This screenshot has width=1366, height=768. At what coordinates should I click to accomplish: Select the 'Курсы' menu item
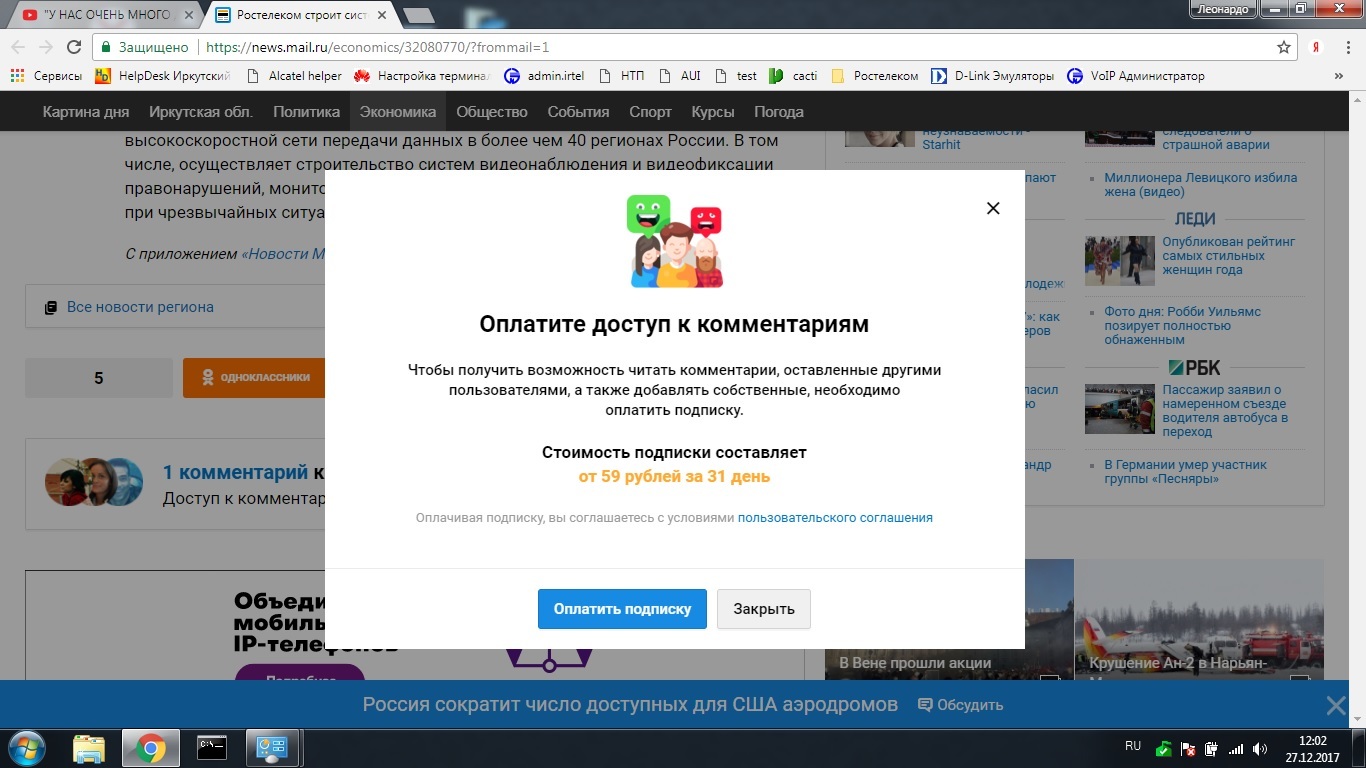pos(713,112)
